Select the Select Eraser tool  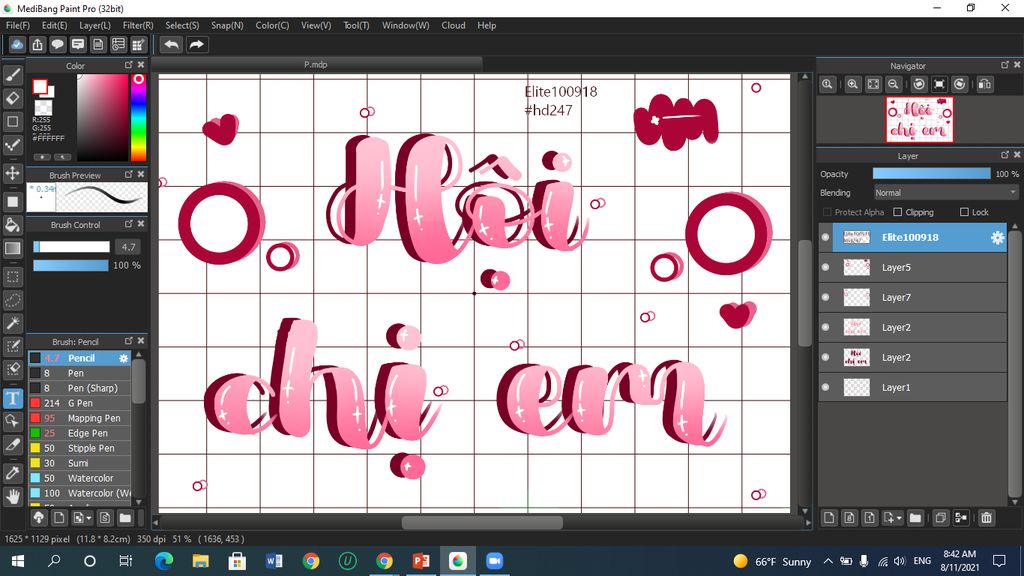click(x=12, y=369)
